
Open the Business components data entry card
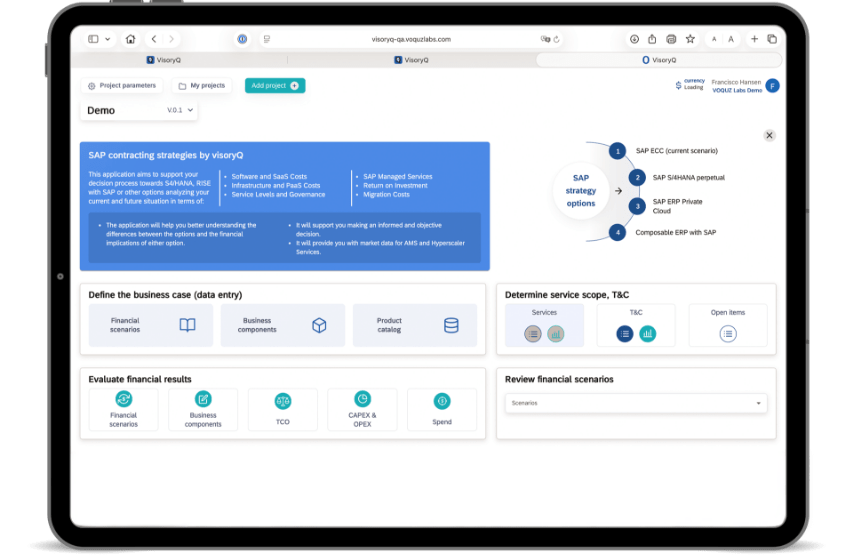point(282,325)
